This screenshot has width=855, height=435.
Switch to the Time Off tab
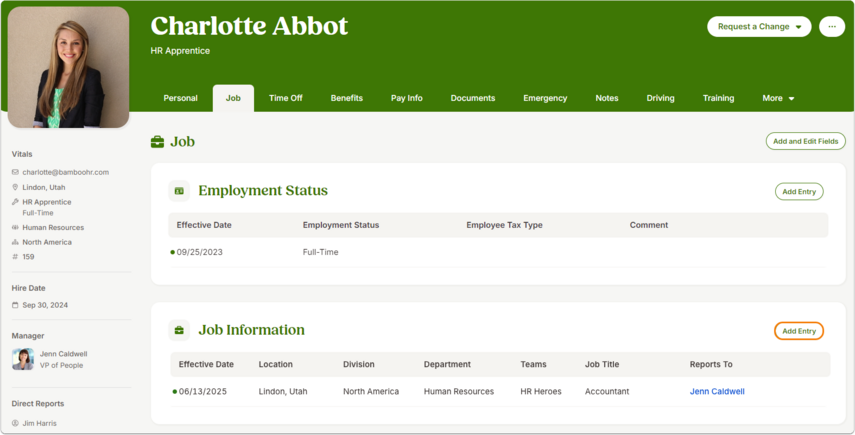(x=285, y=98)
